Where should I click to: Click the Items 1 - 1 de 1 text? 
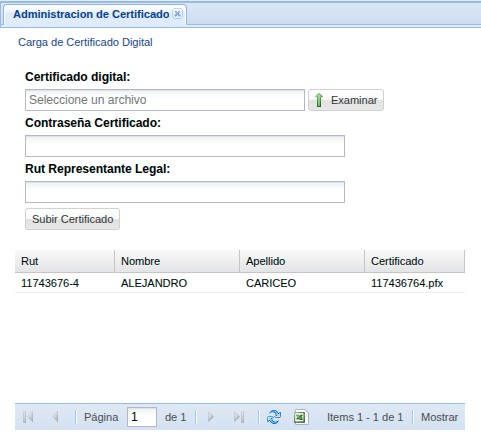(365, 417)
